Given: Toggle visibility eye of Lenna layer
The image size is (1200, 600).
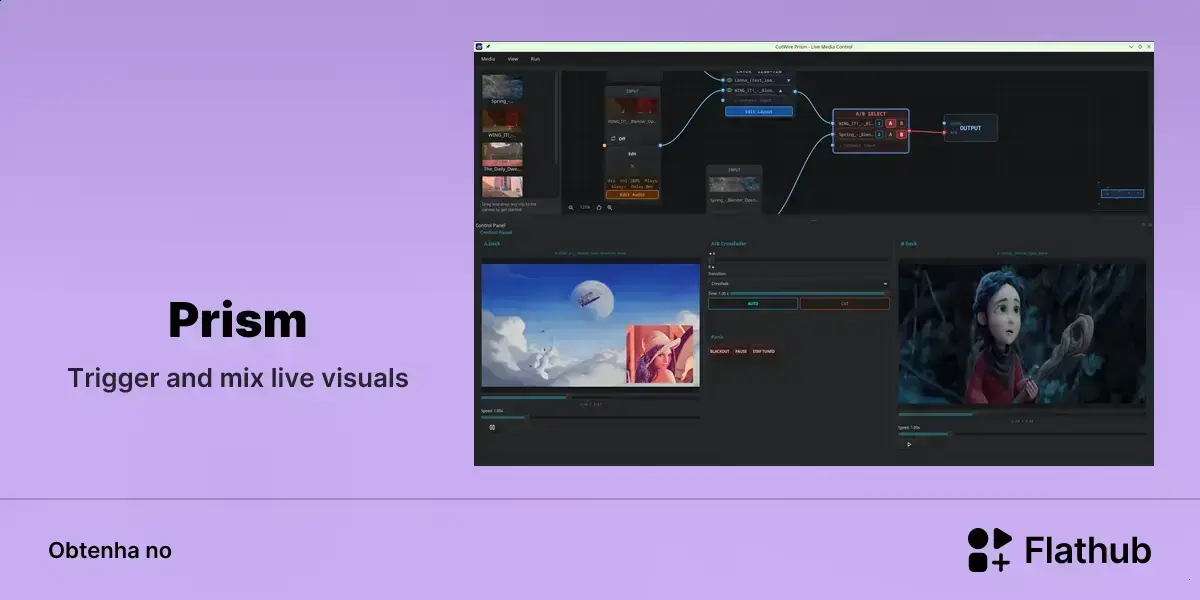Looking at the screenshot, I should 729,80.
